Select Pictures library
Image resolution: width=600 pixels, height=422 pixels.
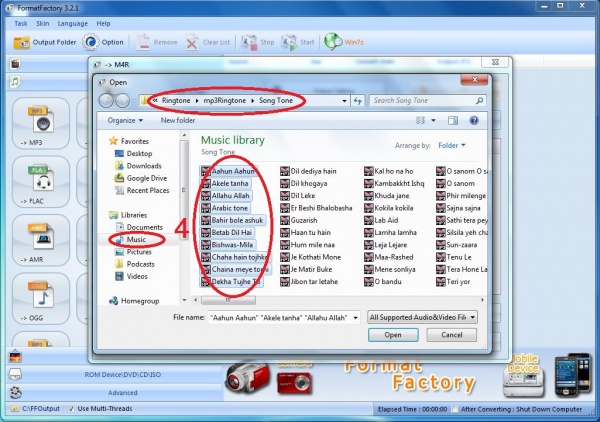tap(133, 252)
